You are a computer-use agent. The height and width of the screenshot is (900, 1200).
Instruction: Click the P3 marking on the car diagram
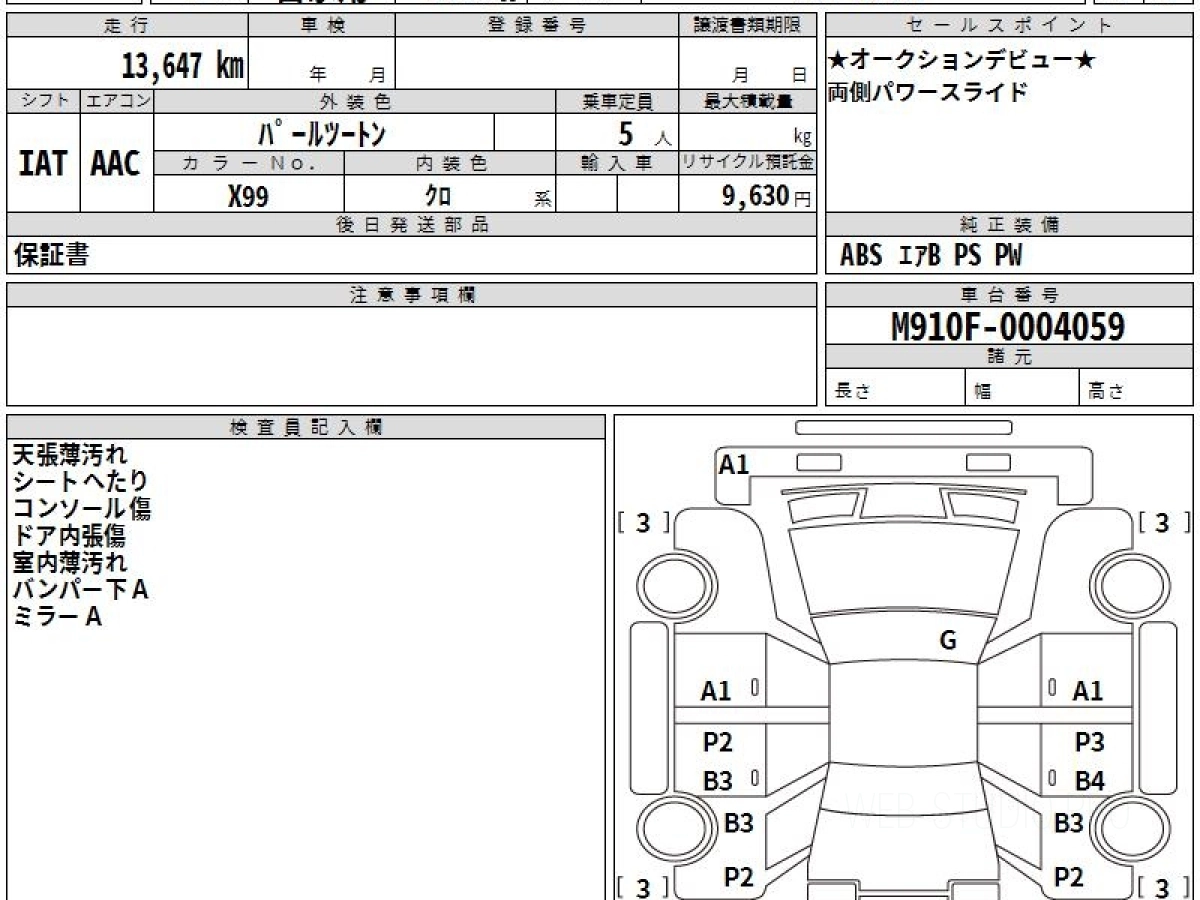(1089, 742)
